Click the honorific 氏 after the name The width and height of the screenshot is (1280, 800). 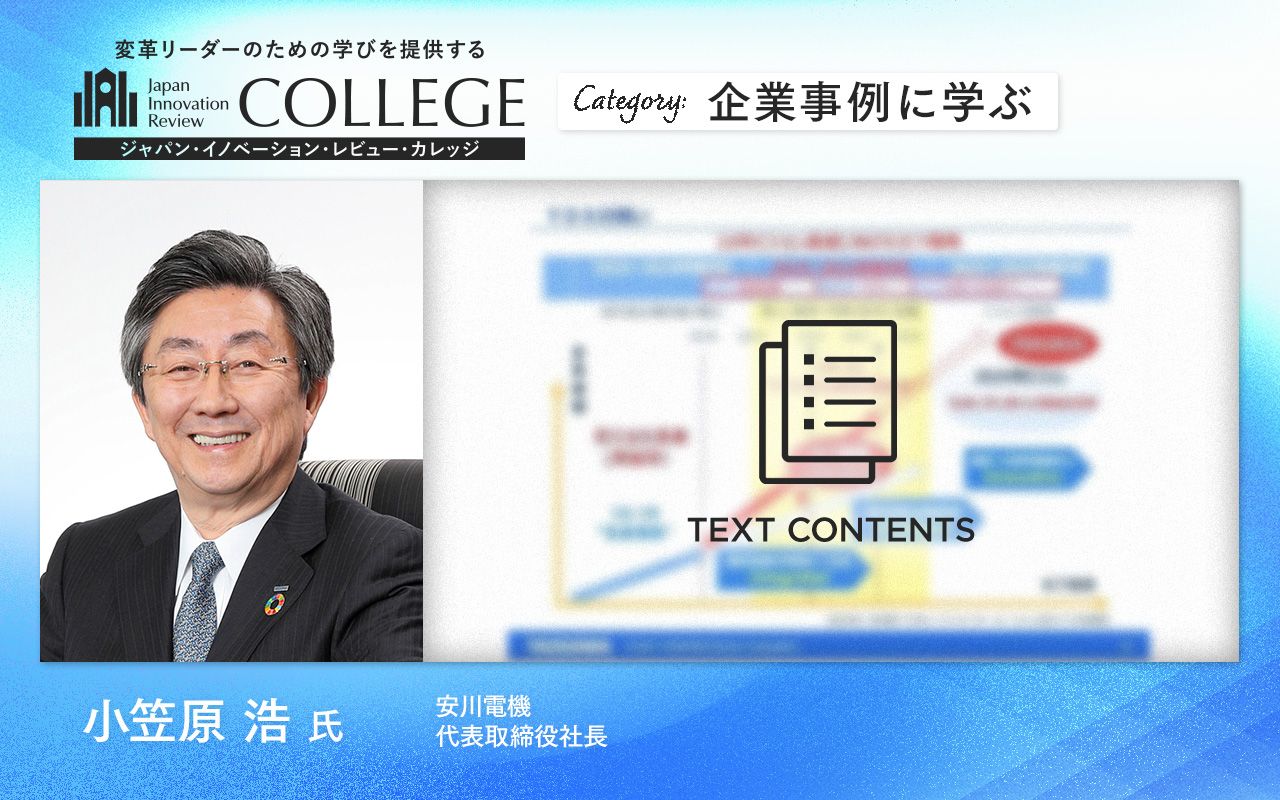[x=326, y=727]
